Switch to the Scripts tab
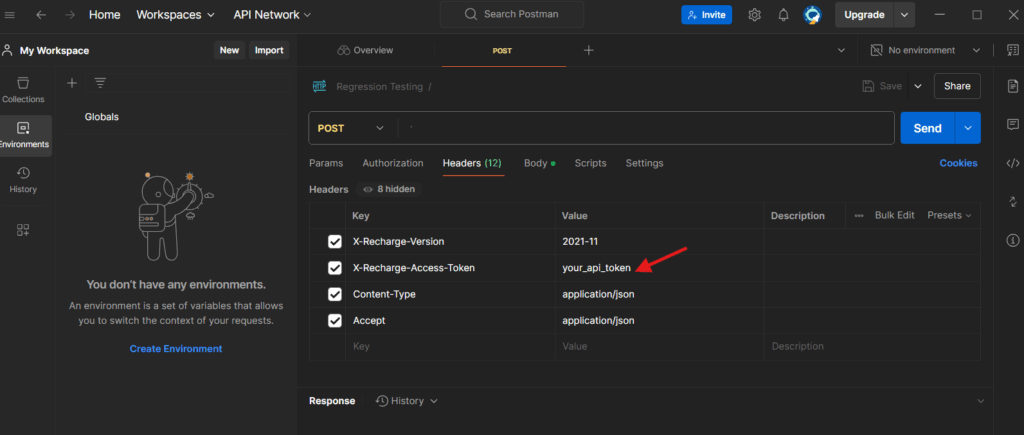This screenshot has width=1024, height=435. coord(590,163)
